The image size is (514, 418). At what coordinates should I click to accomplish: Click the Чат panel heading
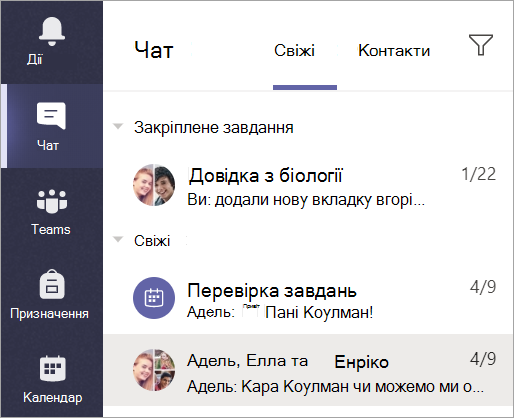click(154, 51)
